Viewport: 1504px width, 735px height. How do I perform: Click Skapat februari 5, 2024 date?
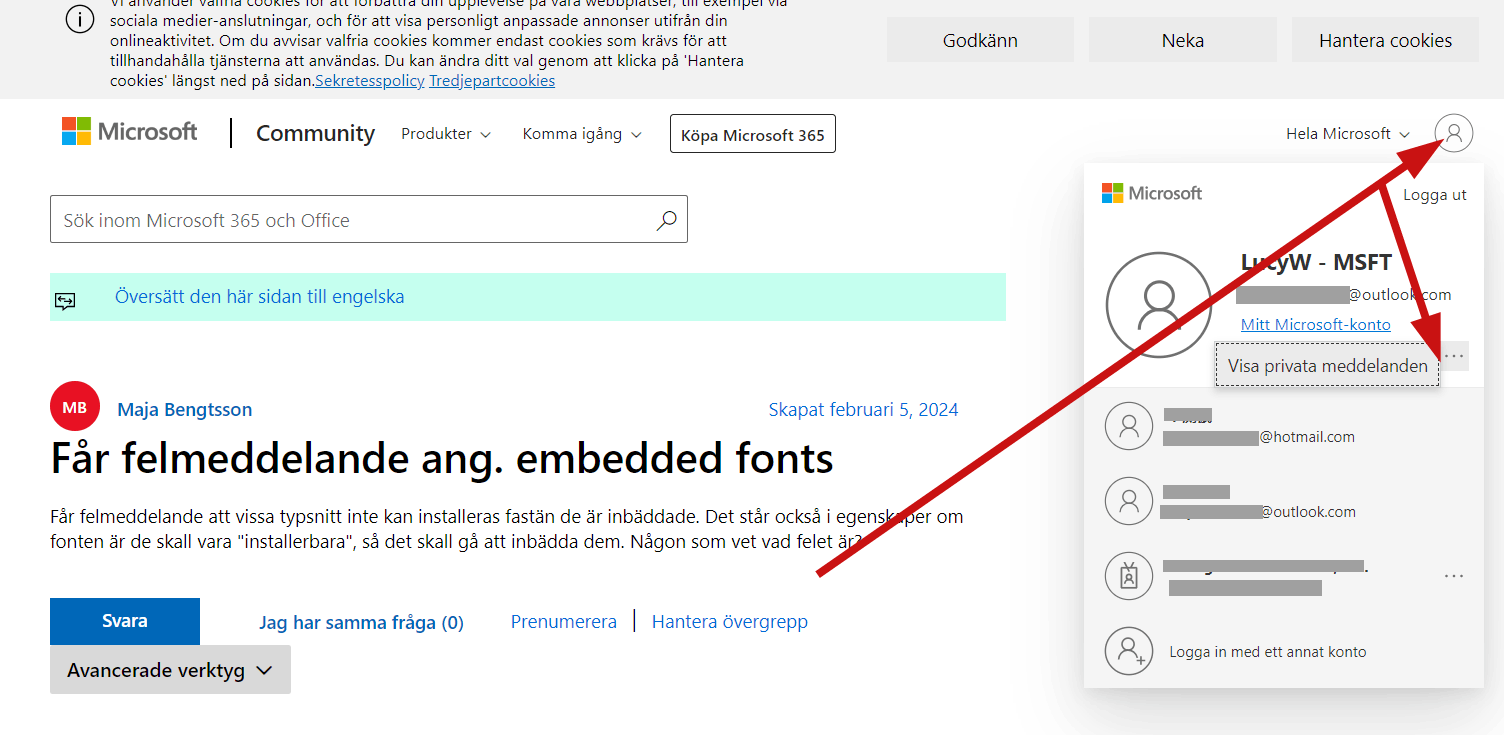(x=863, y=410)
